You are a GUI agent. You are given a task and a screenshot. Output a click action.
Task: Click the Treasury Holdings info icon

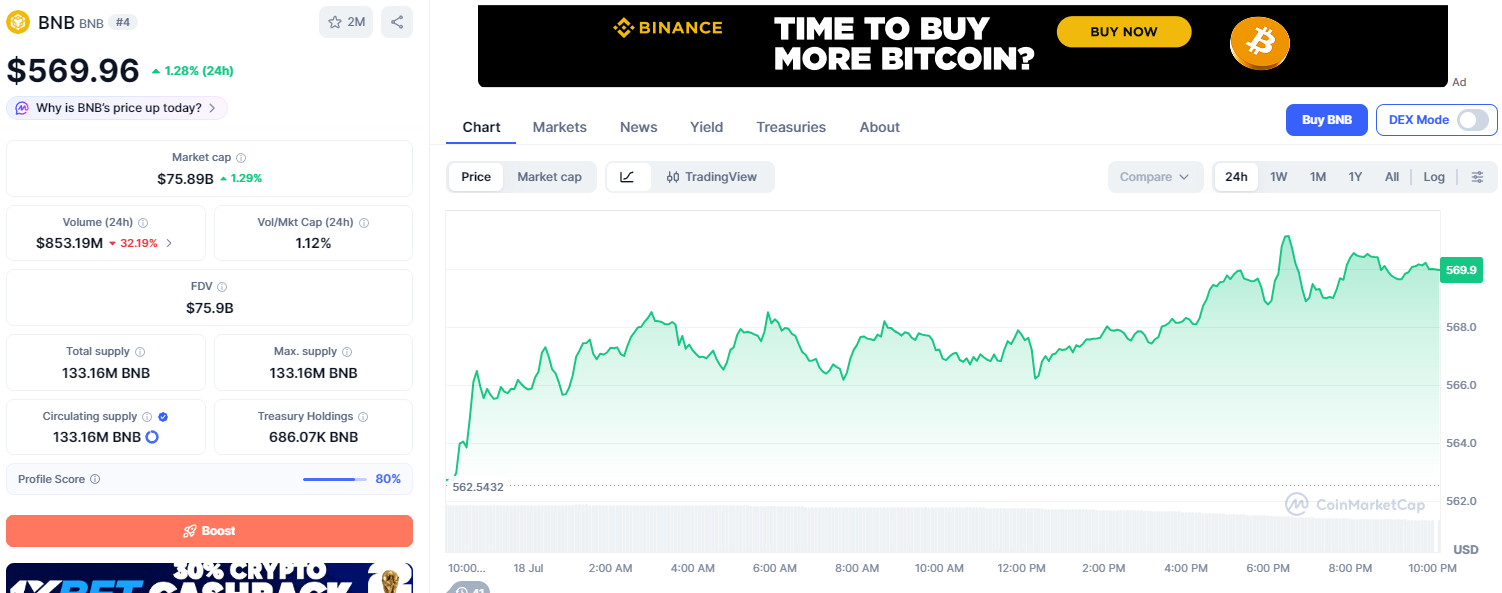pos(363,417)
